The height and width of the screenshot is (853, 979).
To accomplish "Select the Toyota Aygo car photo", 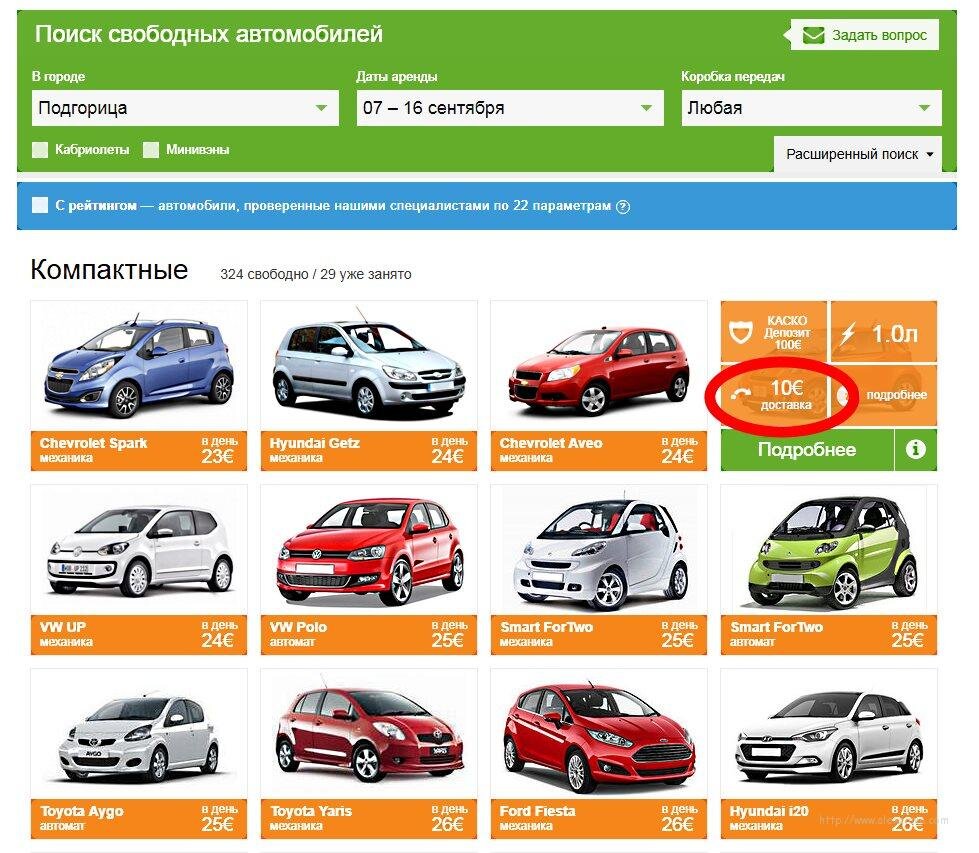I will coord(139,734).
